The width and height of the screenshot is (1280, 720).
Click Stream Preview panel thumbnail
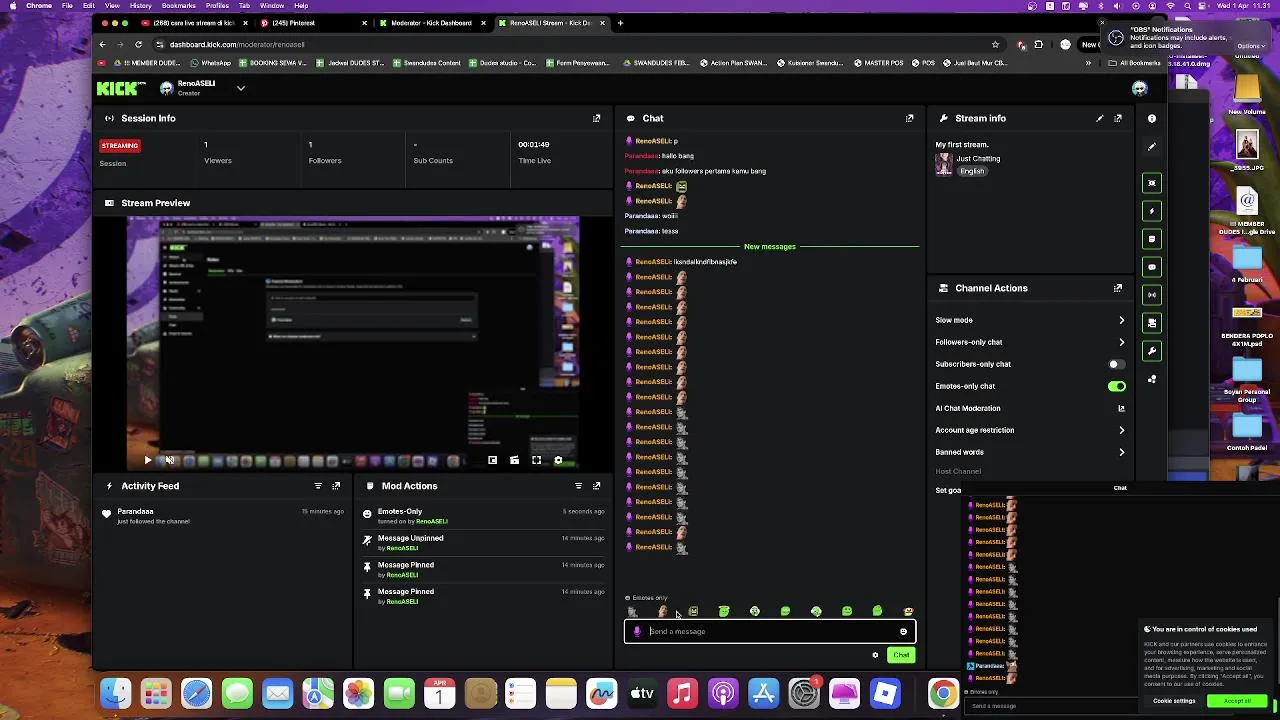point(352,343)
